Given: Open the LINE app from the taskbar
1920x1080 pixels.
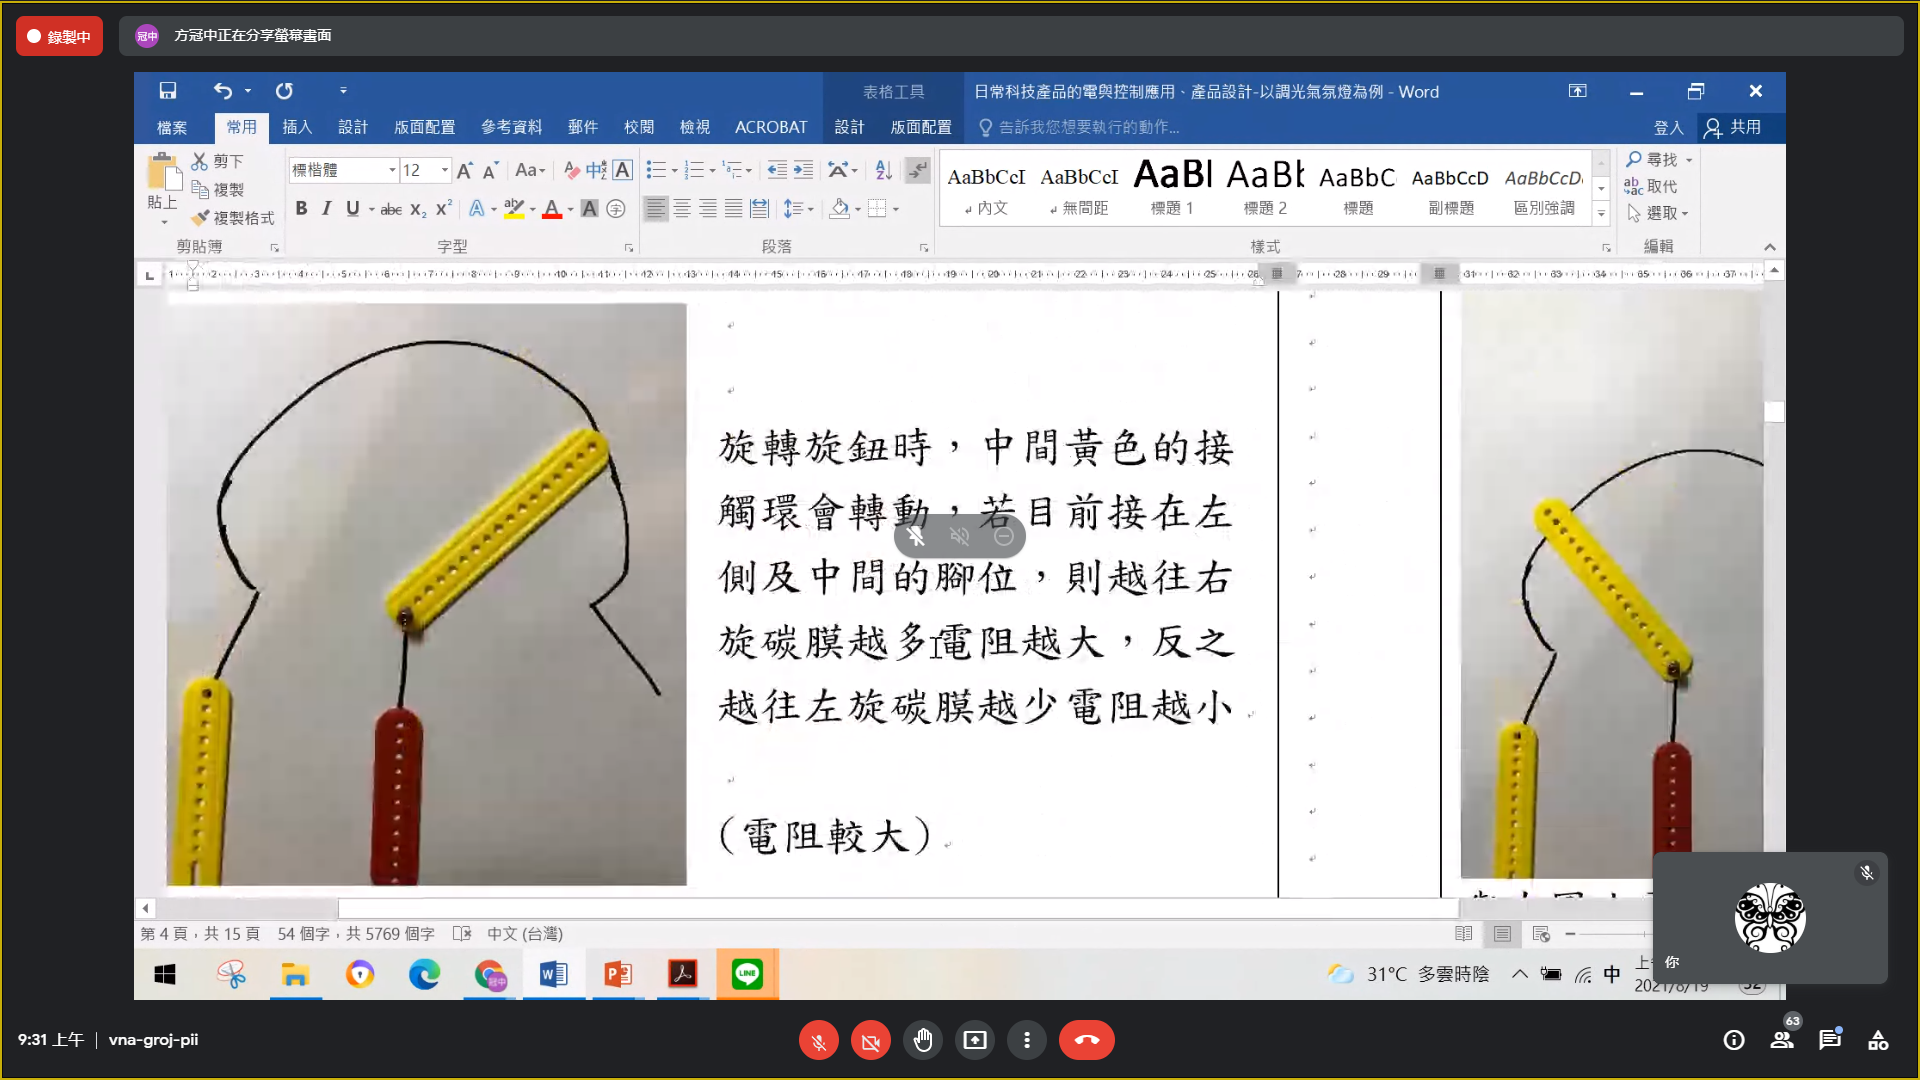Looking at the screenshot, I should tap(747, 974).
